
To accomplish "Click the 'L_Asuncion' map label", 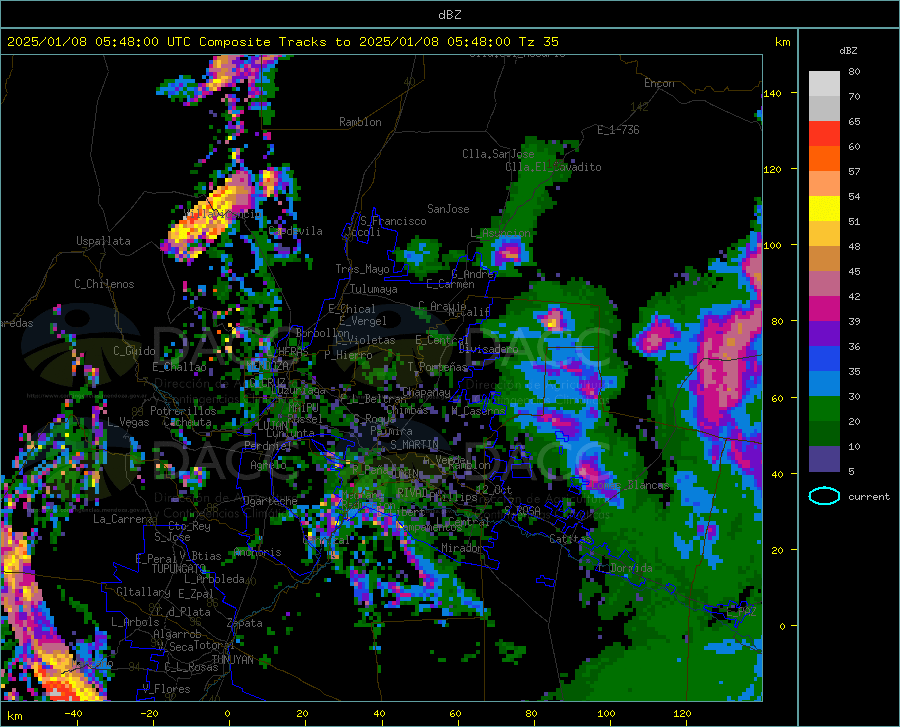I will coord(500,233).
